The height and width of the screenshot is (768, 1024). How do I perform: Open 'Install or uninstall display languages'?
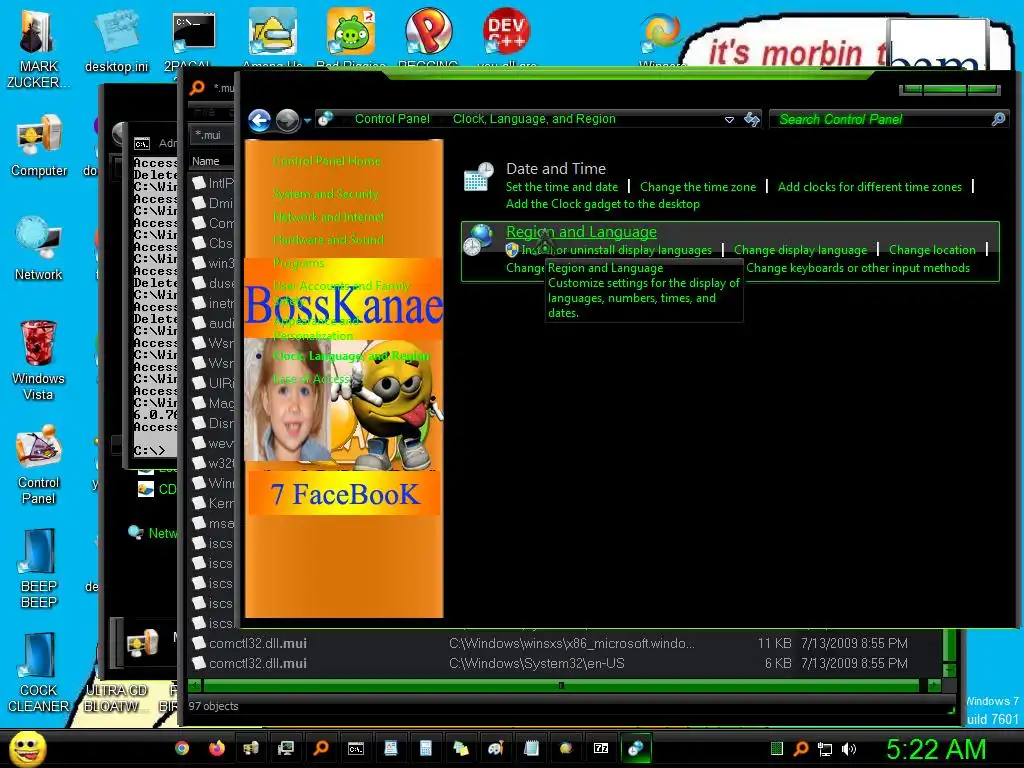click(x=616, y=250)
